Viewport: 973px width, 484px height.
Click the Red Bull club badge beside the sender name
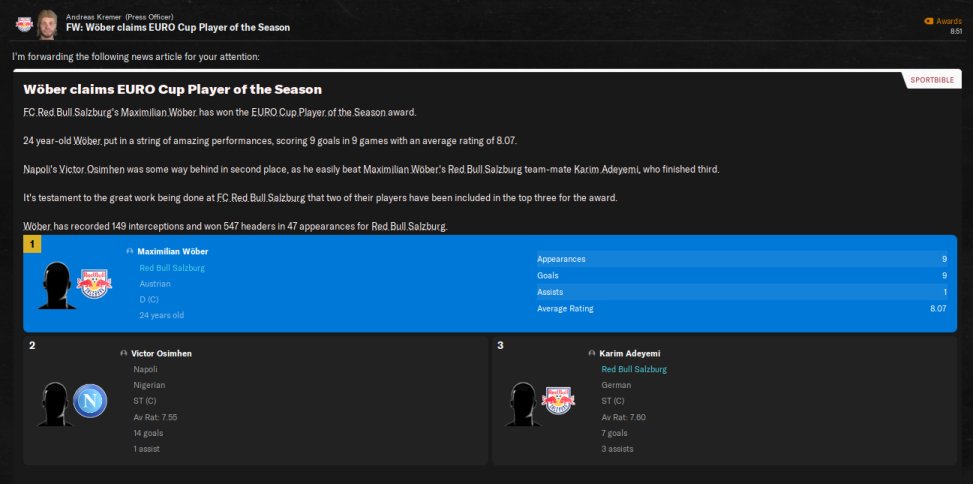click(x=23, y=22)
